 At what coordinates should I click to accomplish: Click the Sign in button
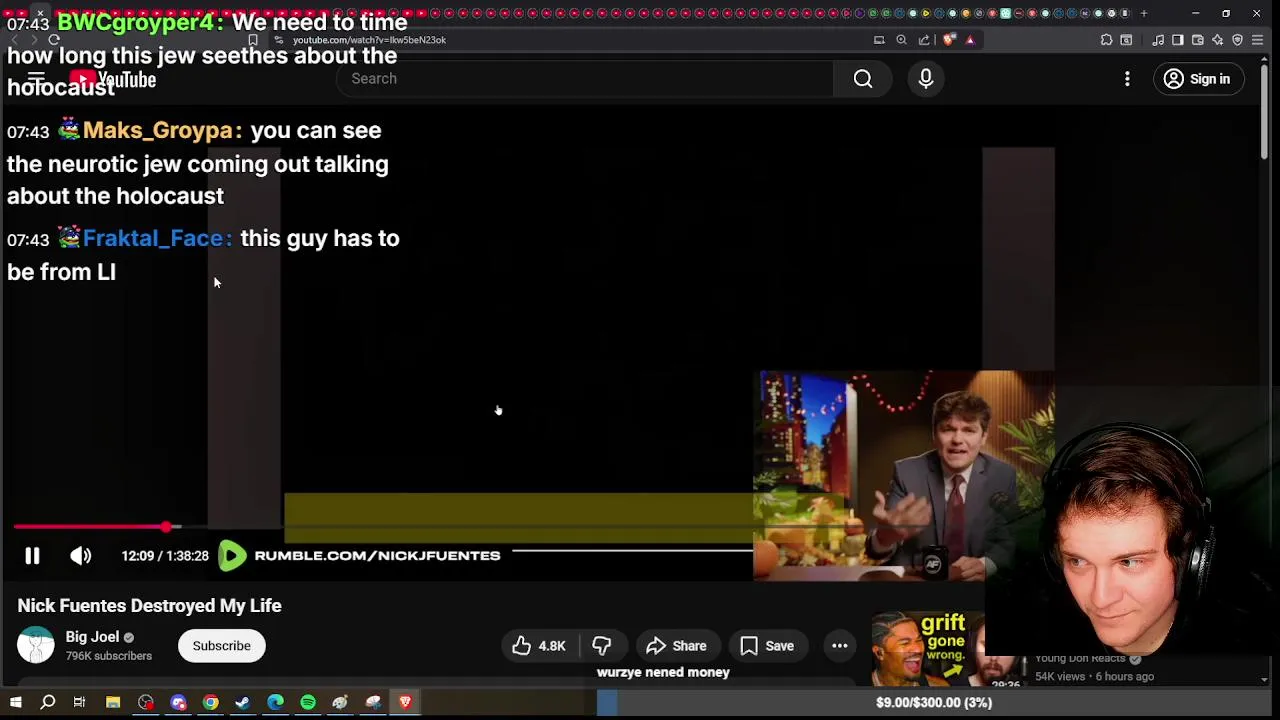point(1198,79)
